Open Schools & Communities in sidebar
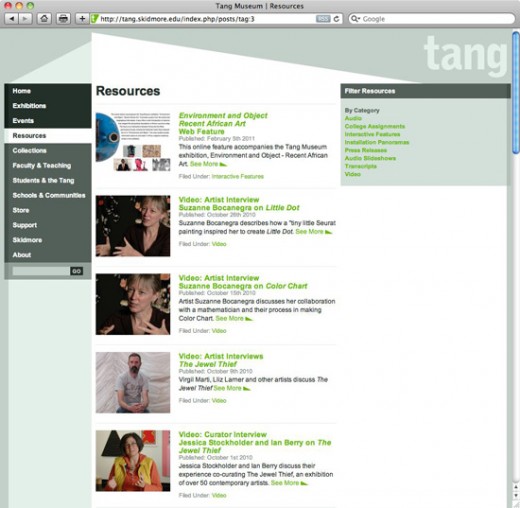520x508 pixels. (x=48, y=195)
